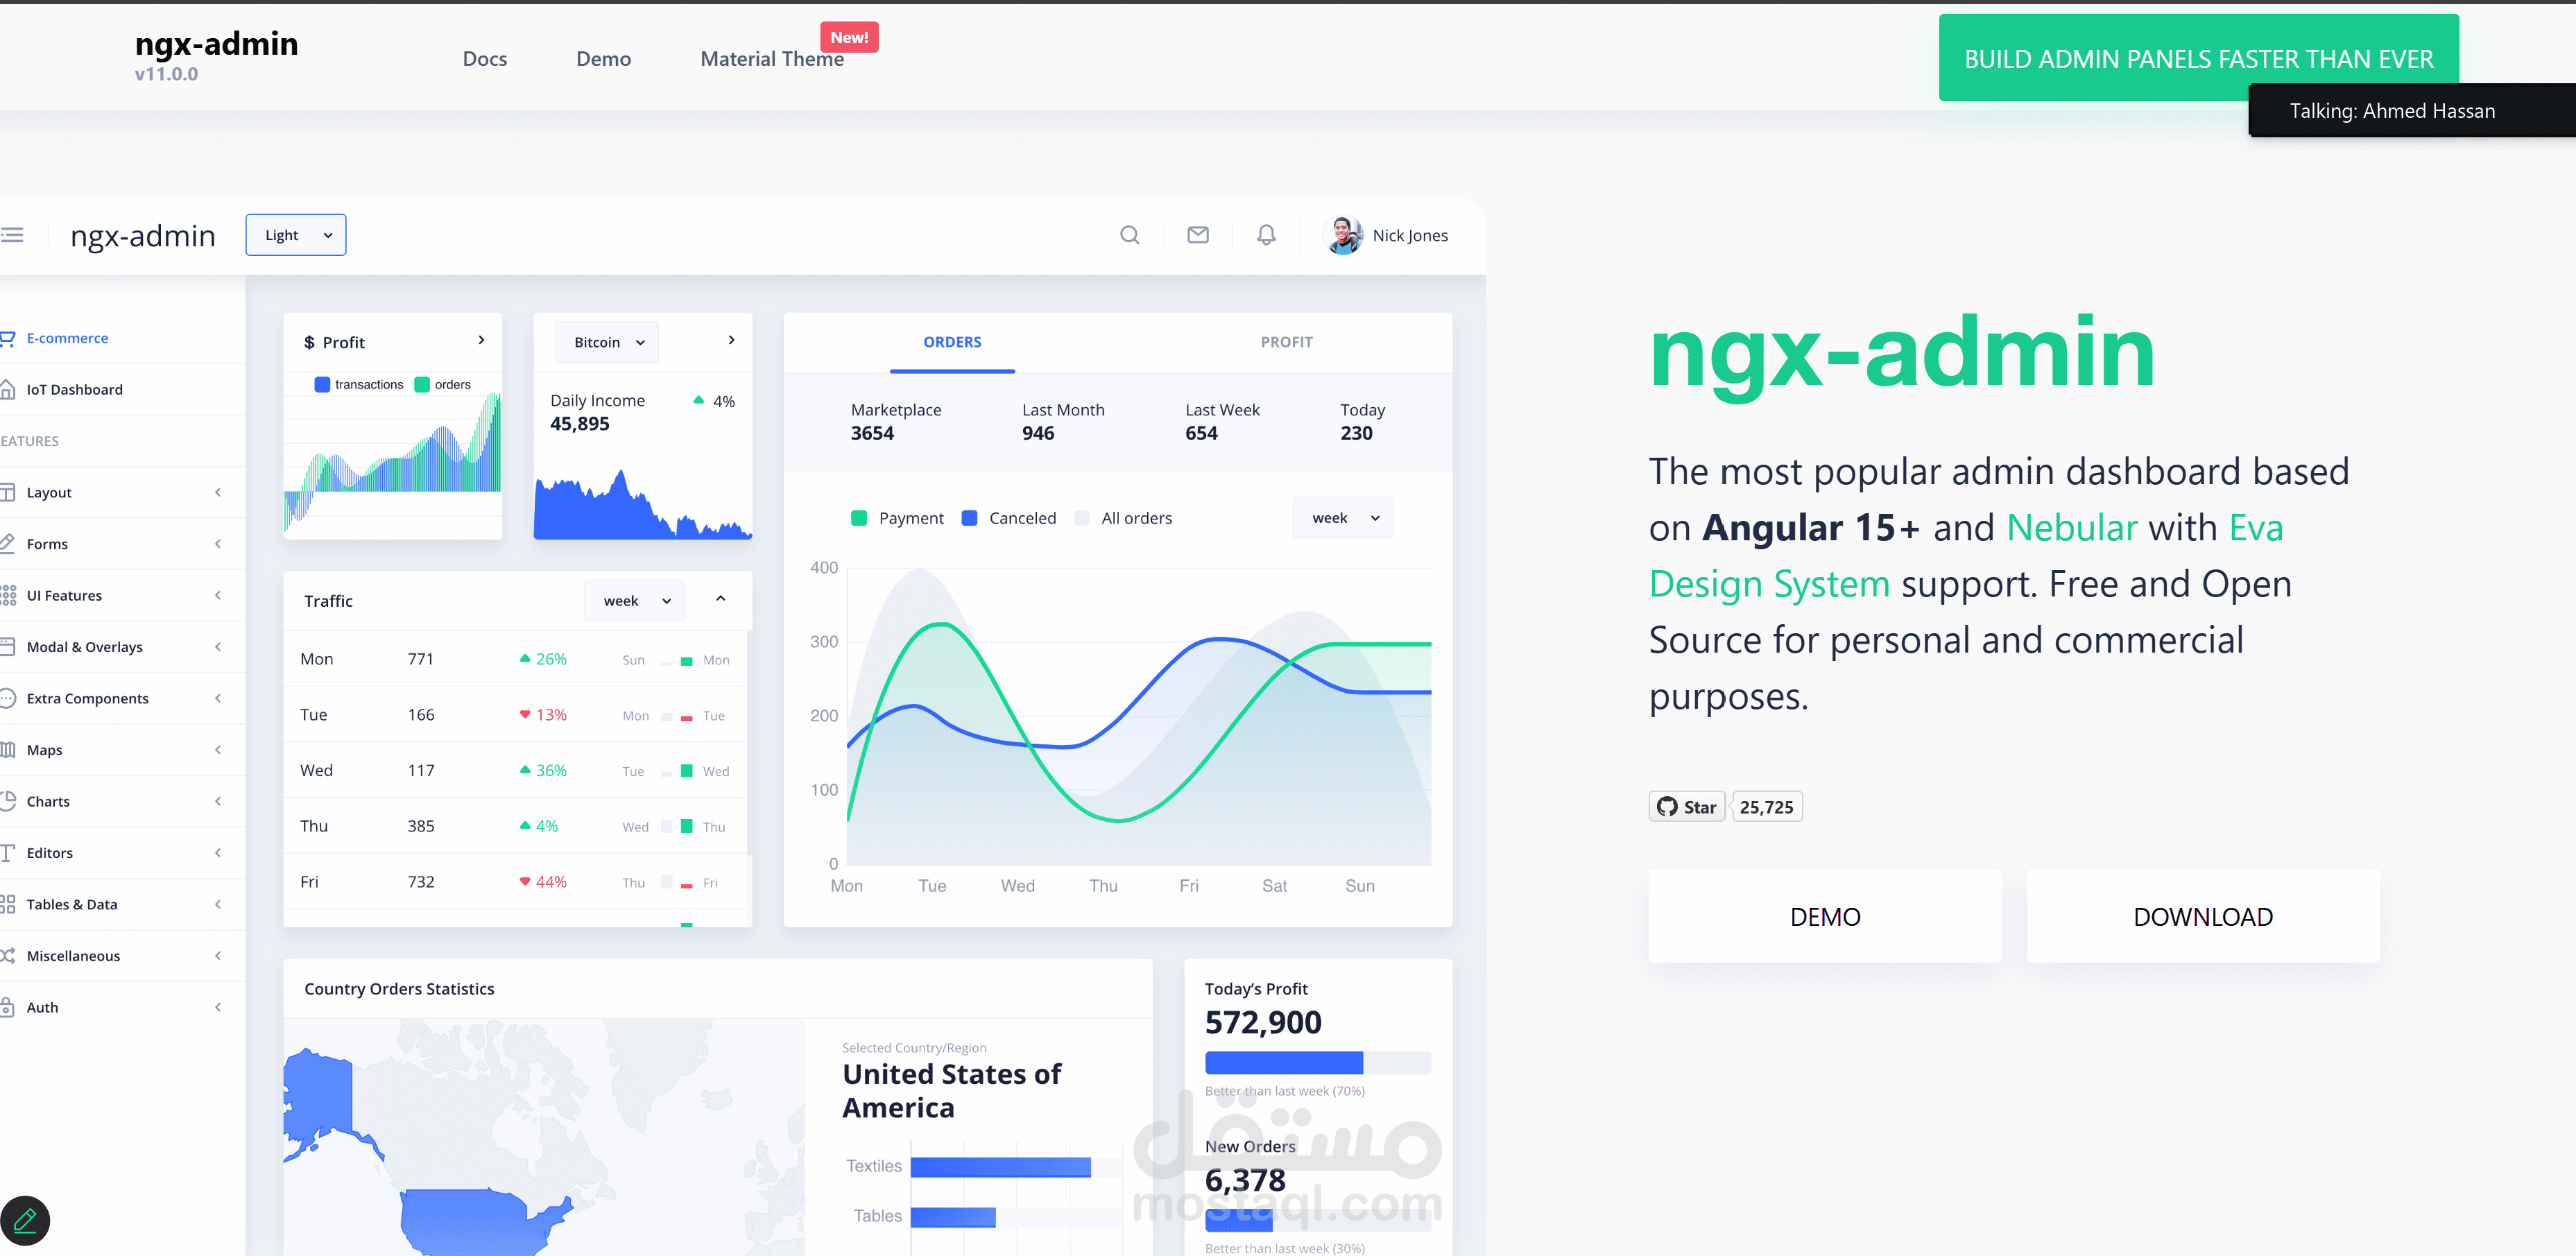Image resolution: width=2576 pixels, height=1256 pixels.
Task: Open the week selector in Traffic panel
Action: (634, 600)
